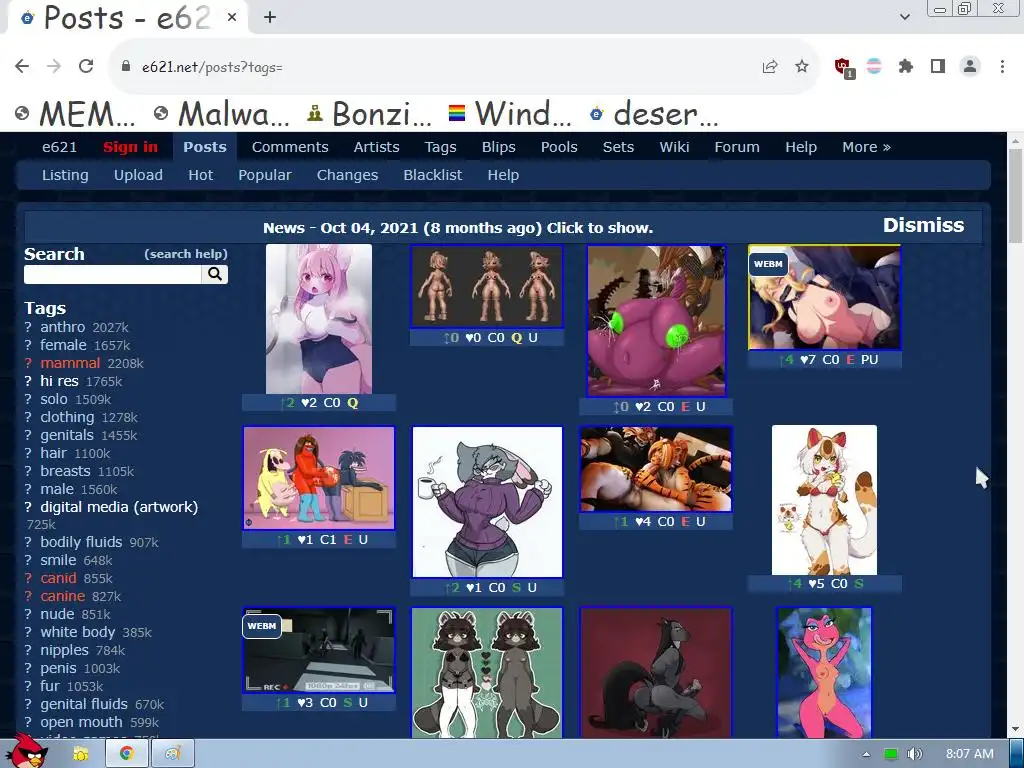
Task: Open the volume speaker tray icon
Action: 915,754
